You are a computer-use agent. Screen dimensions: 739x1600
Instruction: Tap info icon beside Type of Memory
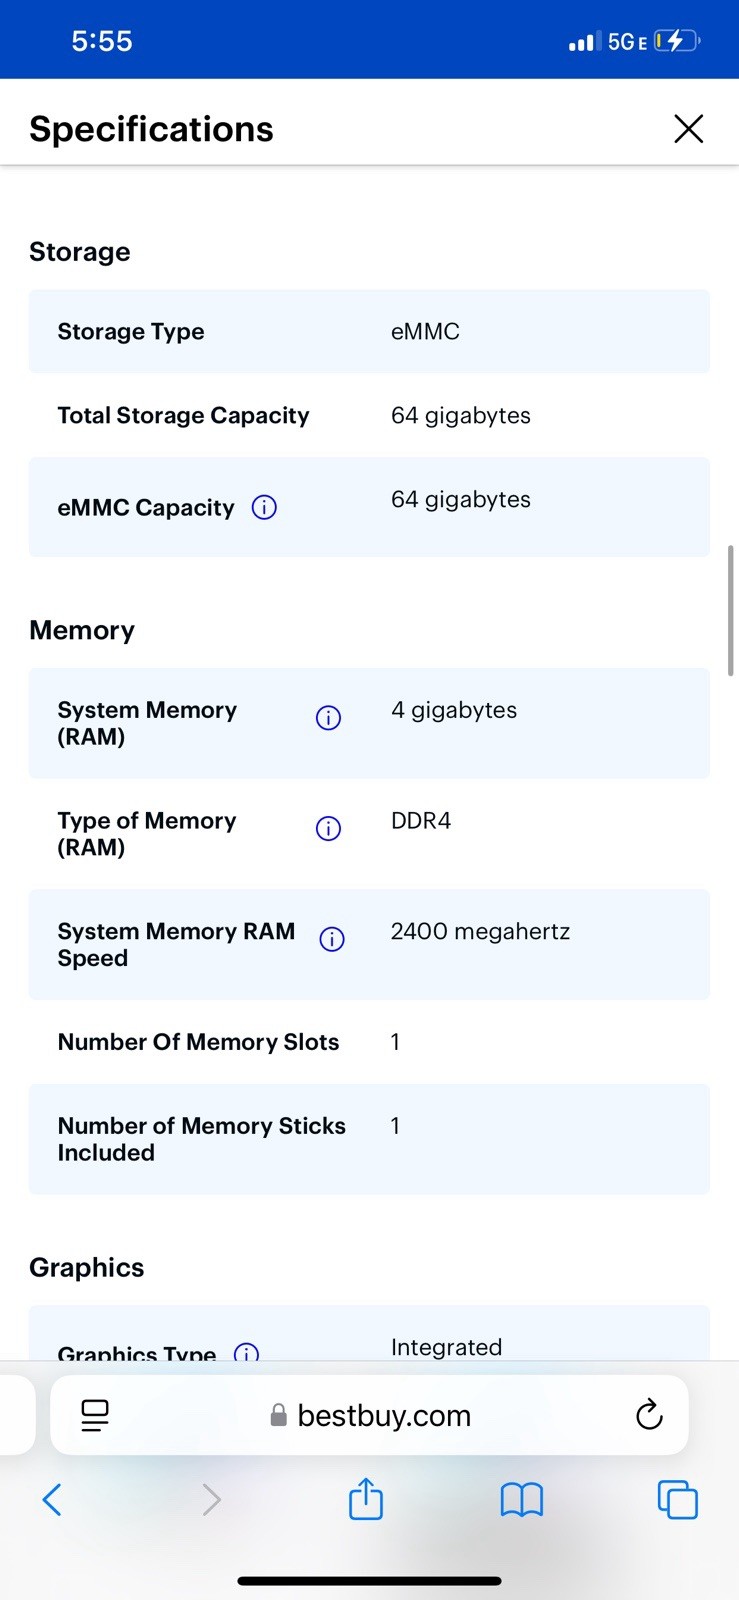click(x=328, y=829)
